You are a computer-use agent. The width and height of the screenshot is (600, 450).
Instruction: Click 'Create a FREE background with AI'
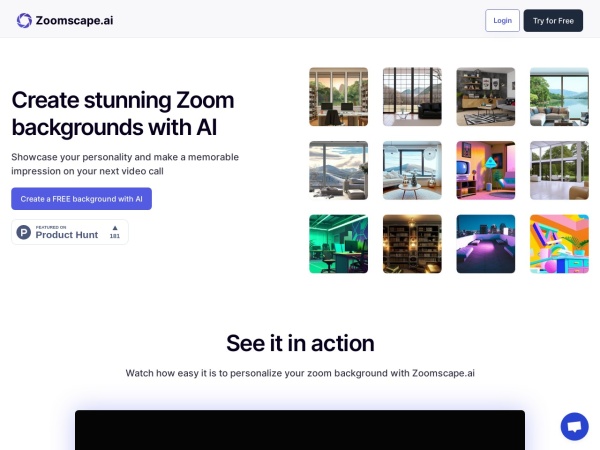point(81,199)
